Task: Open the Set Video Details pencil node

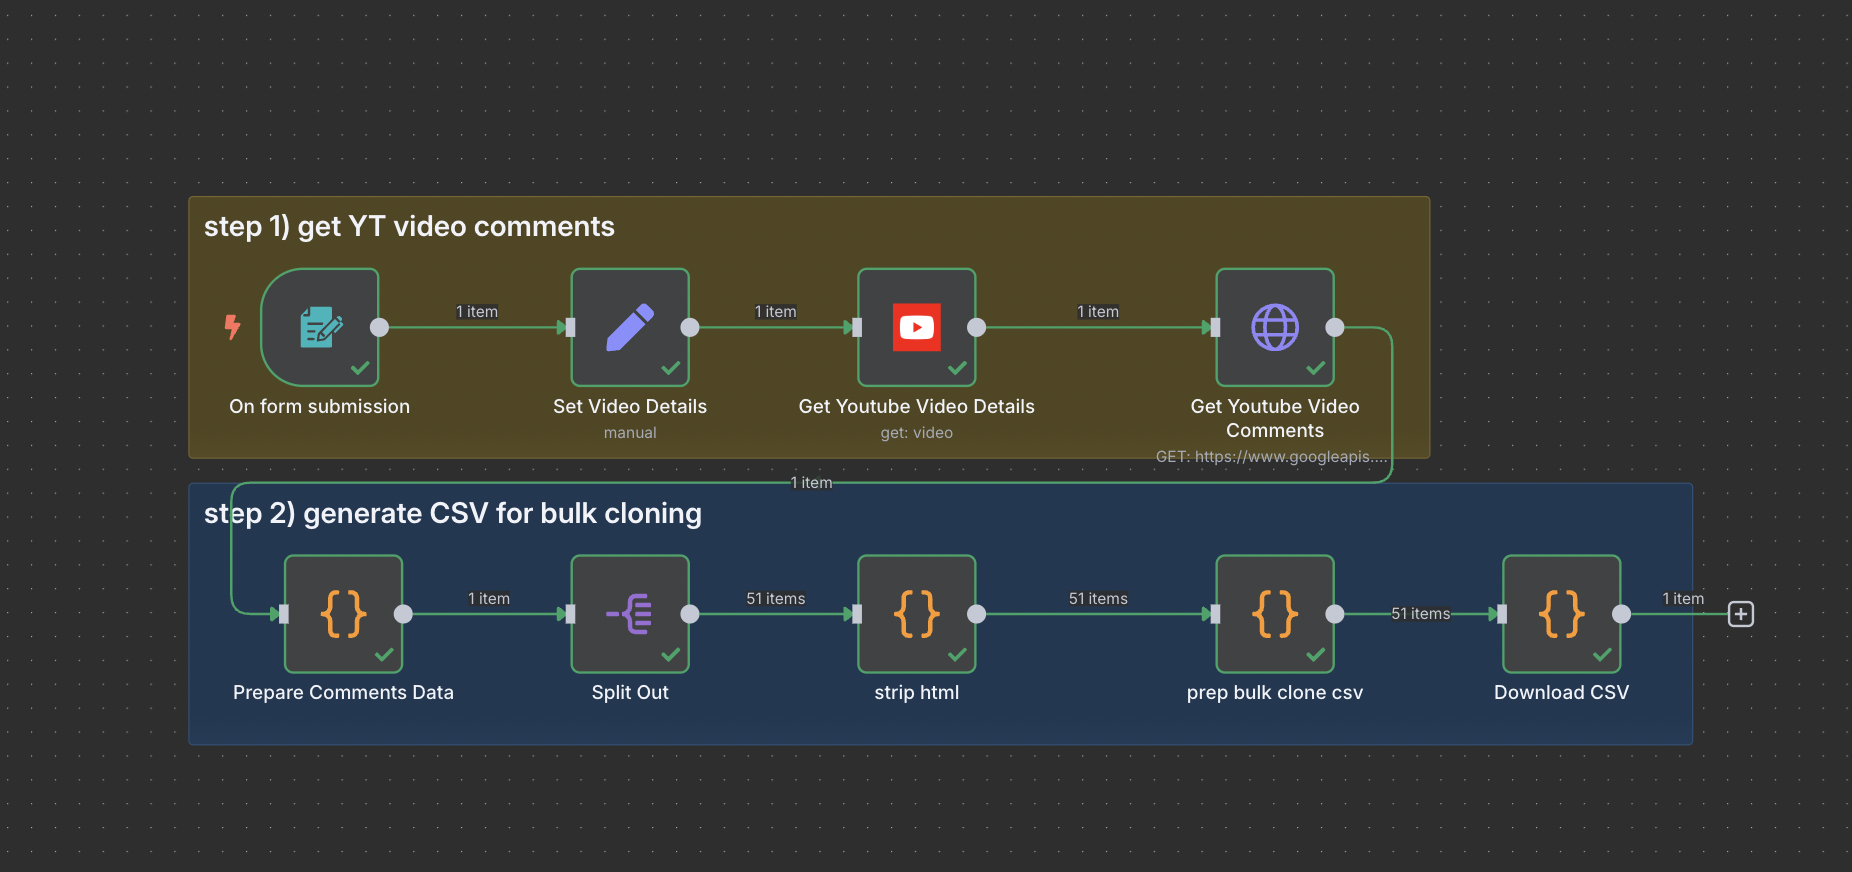Action: pos(630,327)
